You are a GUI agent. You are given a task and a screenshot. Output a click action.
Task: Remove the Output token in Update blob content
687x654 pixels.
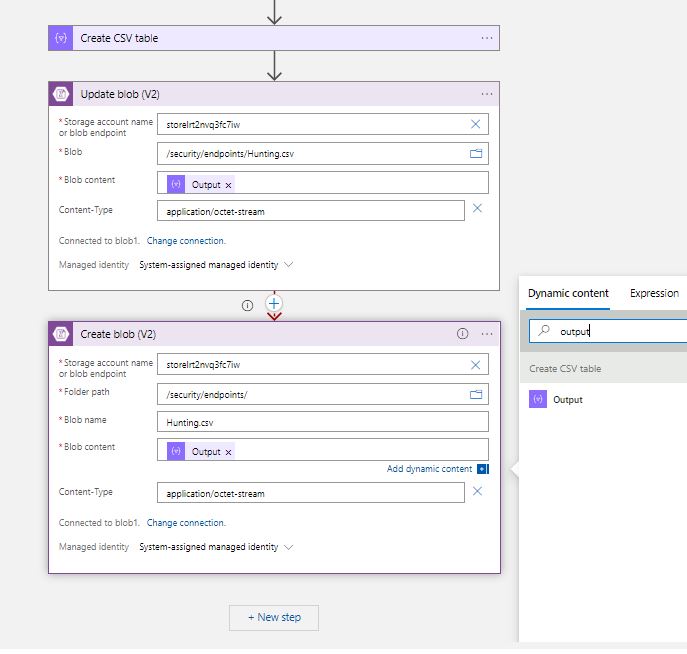(228, 185)
